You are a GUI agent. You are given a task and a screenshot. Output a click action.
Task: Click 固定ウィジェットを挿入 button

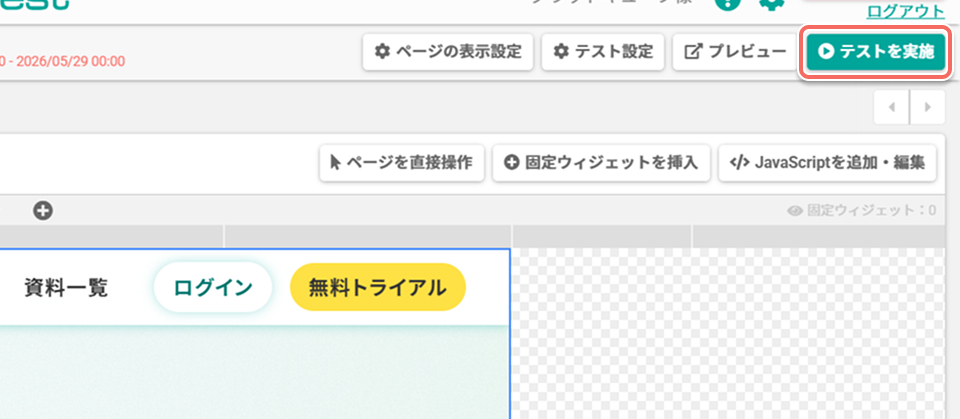[601, 163]
